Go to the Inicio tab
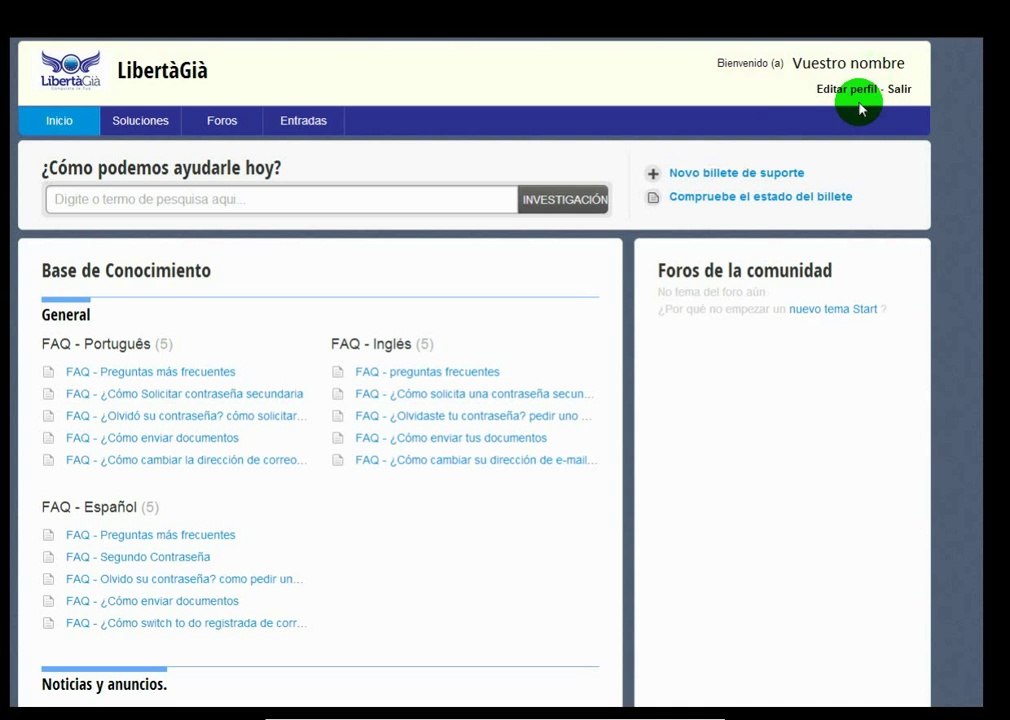The image size is (1010, 720). (59, 120)
